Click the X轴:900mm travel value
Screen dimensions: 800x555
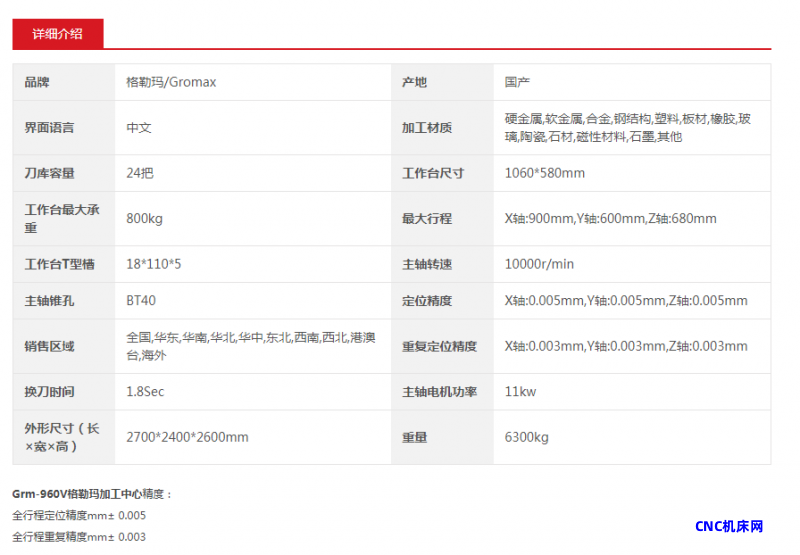[x=611, y=219]
